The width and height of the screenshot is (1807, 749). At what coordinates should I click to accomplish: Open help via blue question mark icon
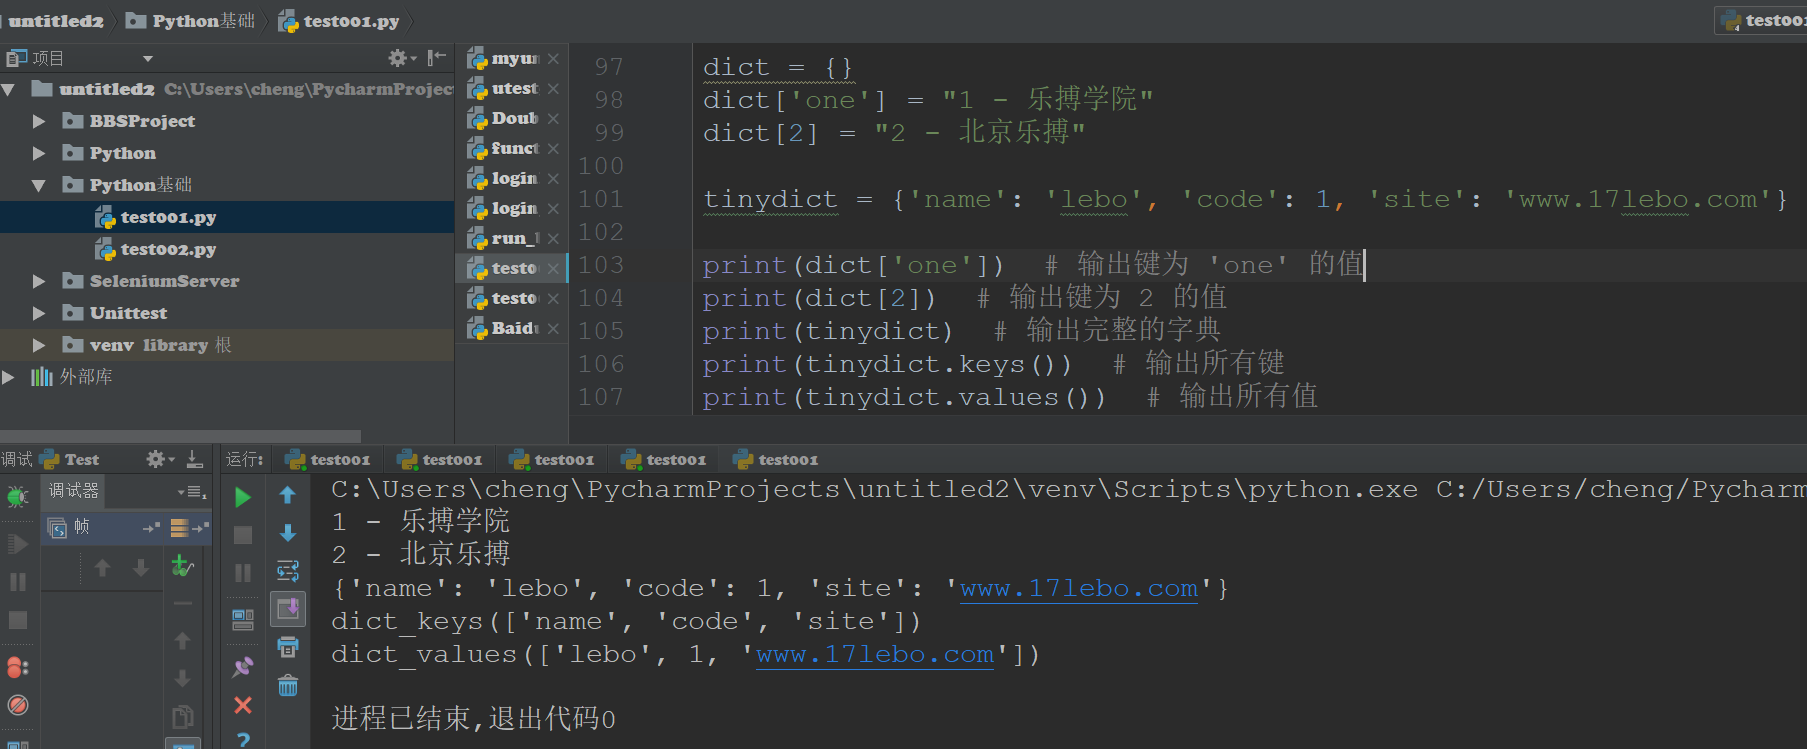243,740
